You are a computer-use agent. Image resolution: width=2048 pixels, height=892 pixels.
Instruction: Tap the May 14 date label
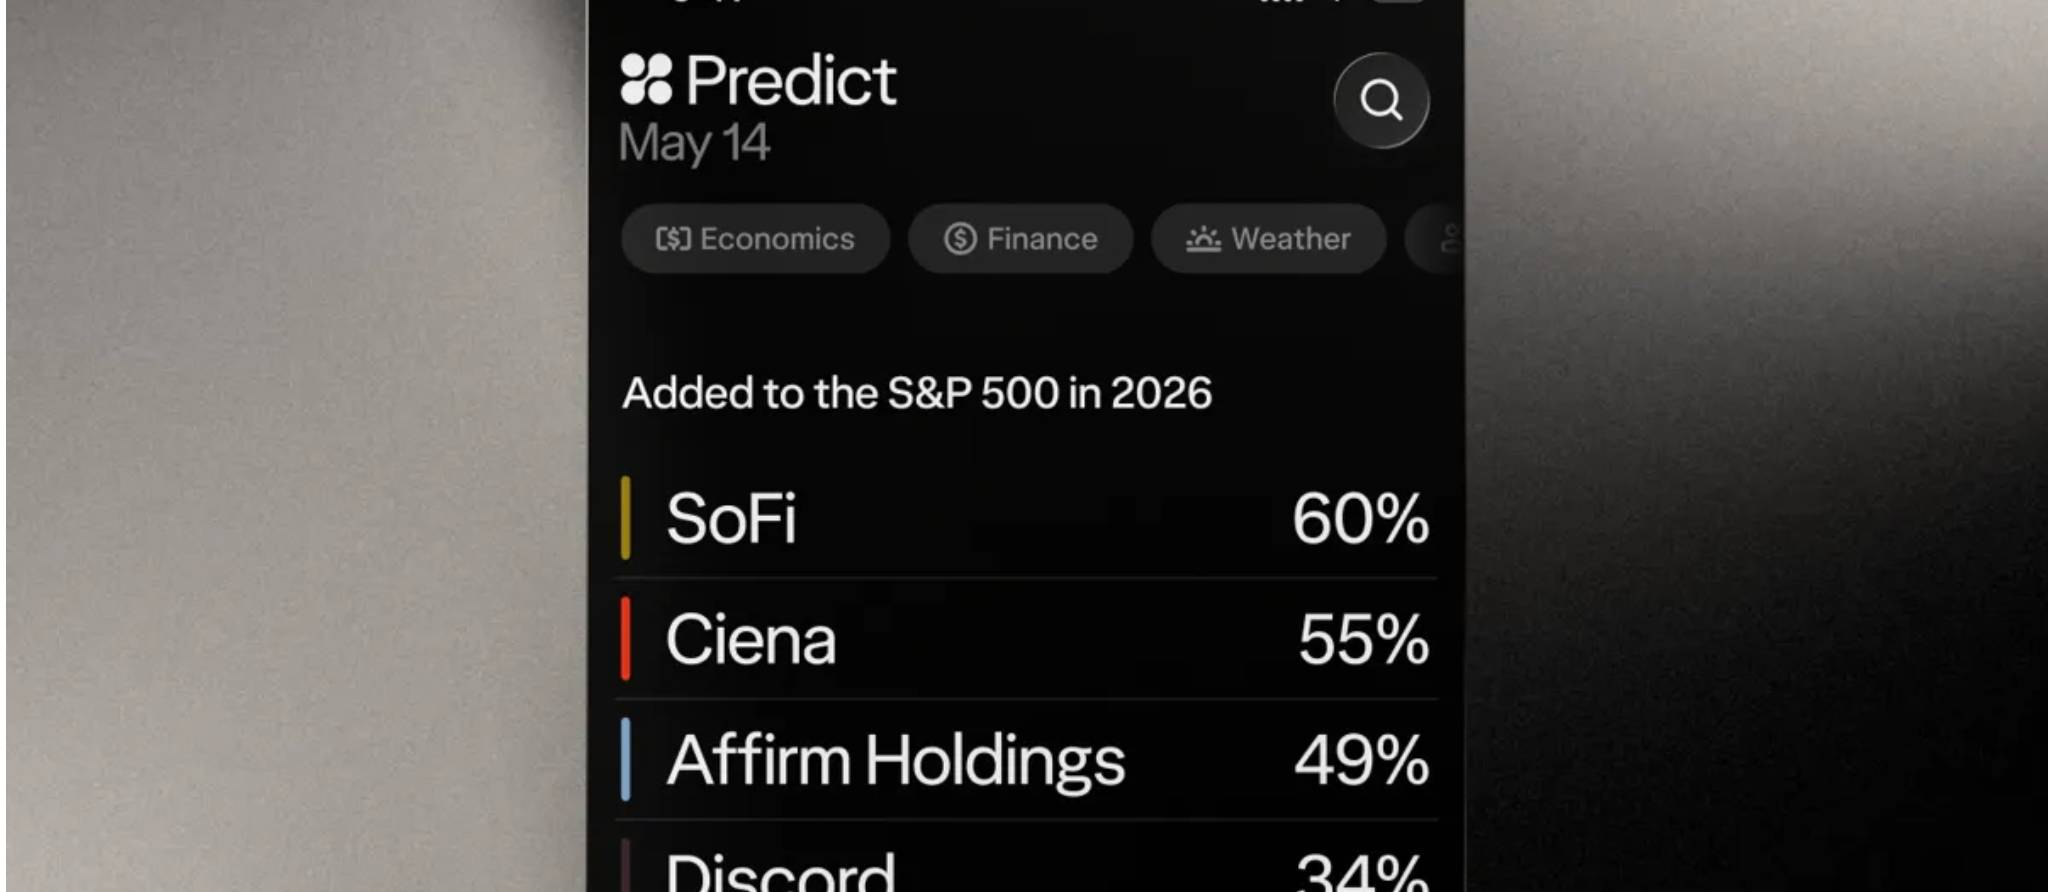(x=694, y=143)
